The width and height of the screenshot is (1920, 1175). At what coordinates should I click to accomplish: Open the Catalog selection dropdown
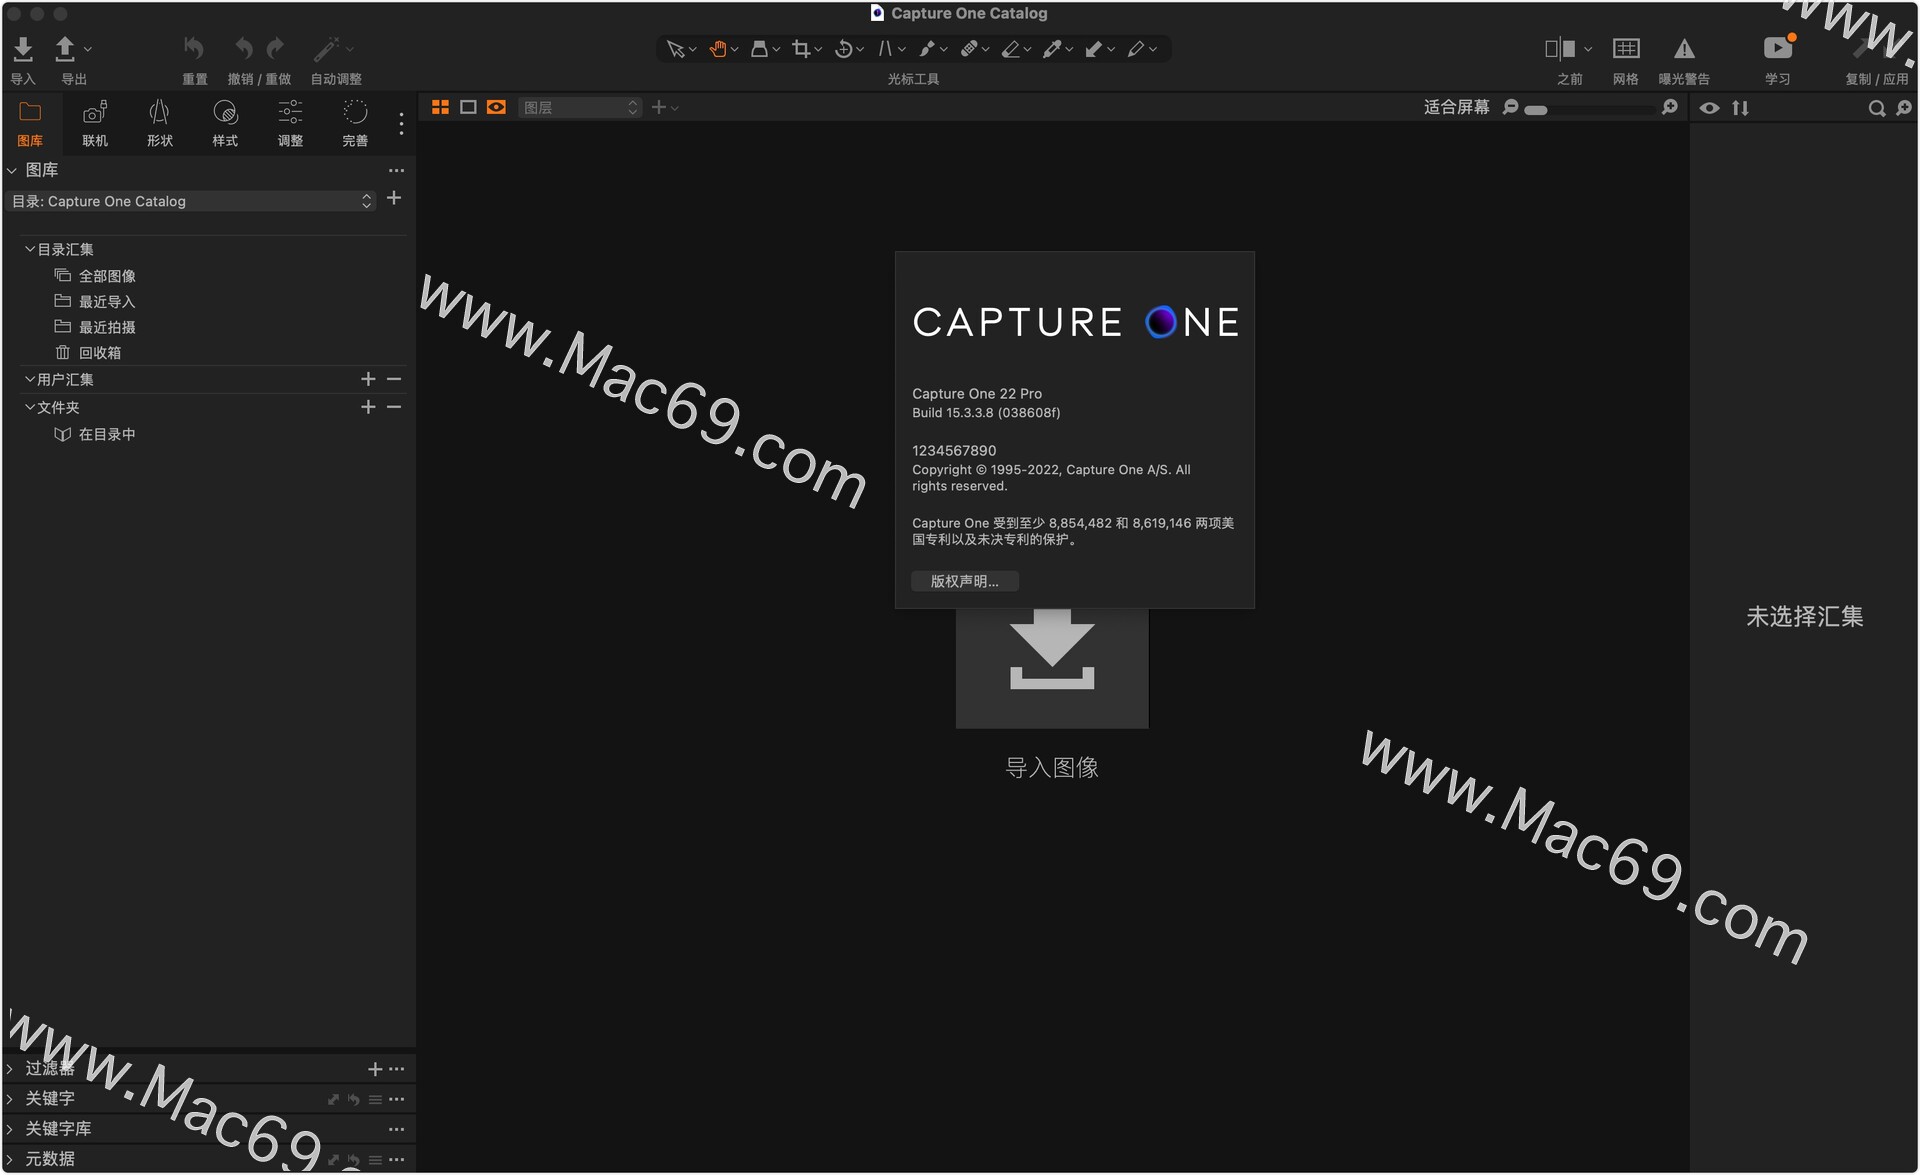coord(191,201)
